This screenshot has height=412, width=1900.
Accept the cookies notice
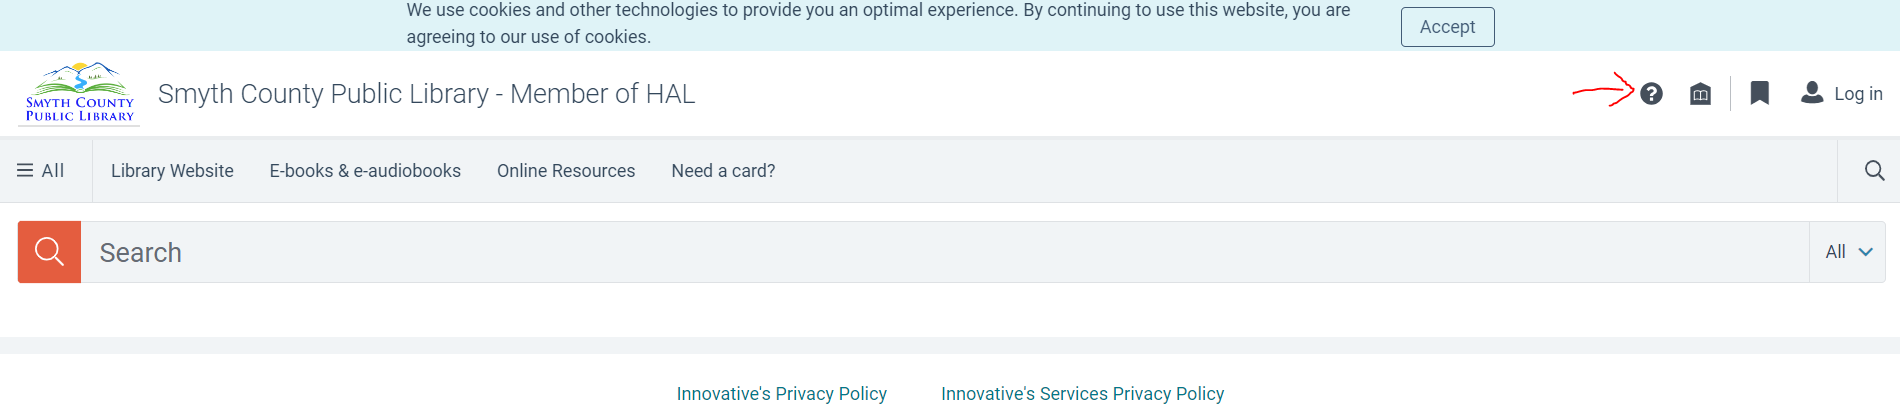click(x=1447, y=27)
